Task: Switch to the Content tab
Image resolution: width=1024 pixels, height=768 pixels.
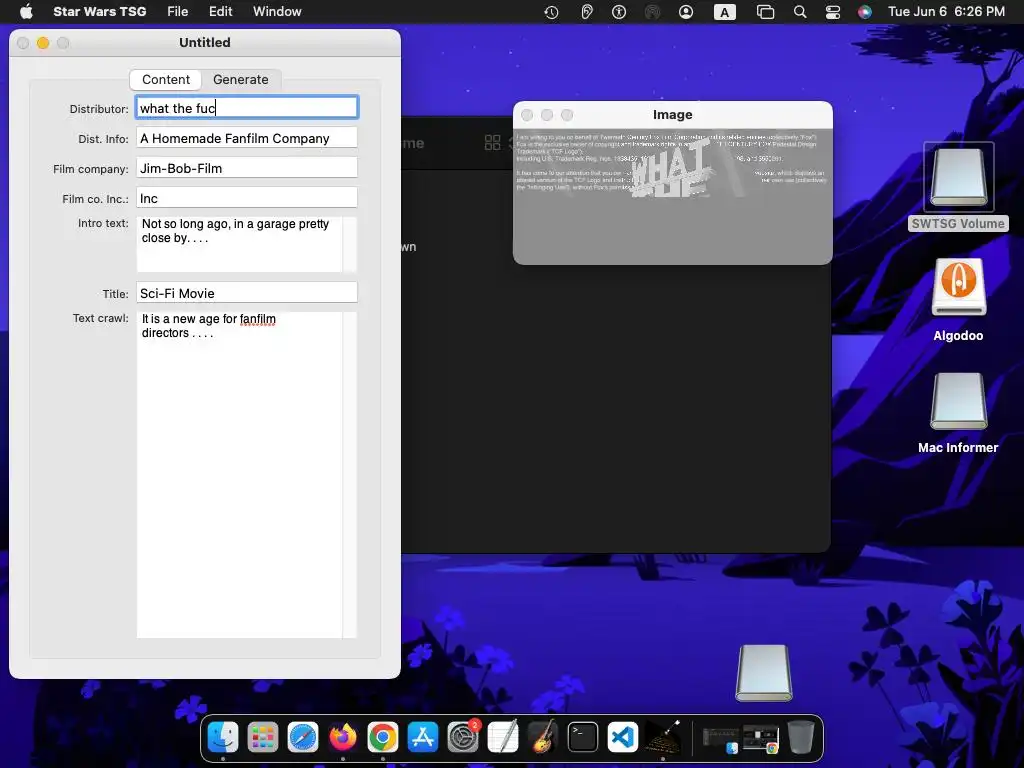Action: pyautogui.click(x=166, y=80)
